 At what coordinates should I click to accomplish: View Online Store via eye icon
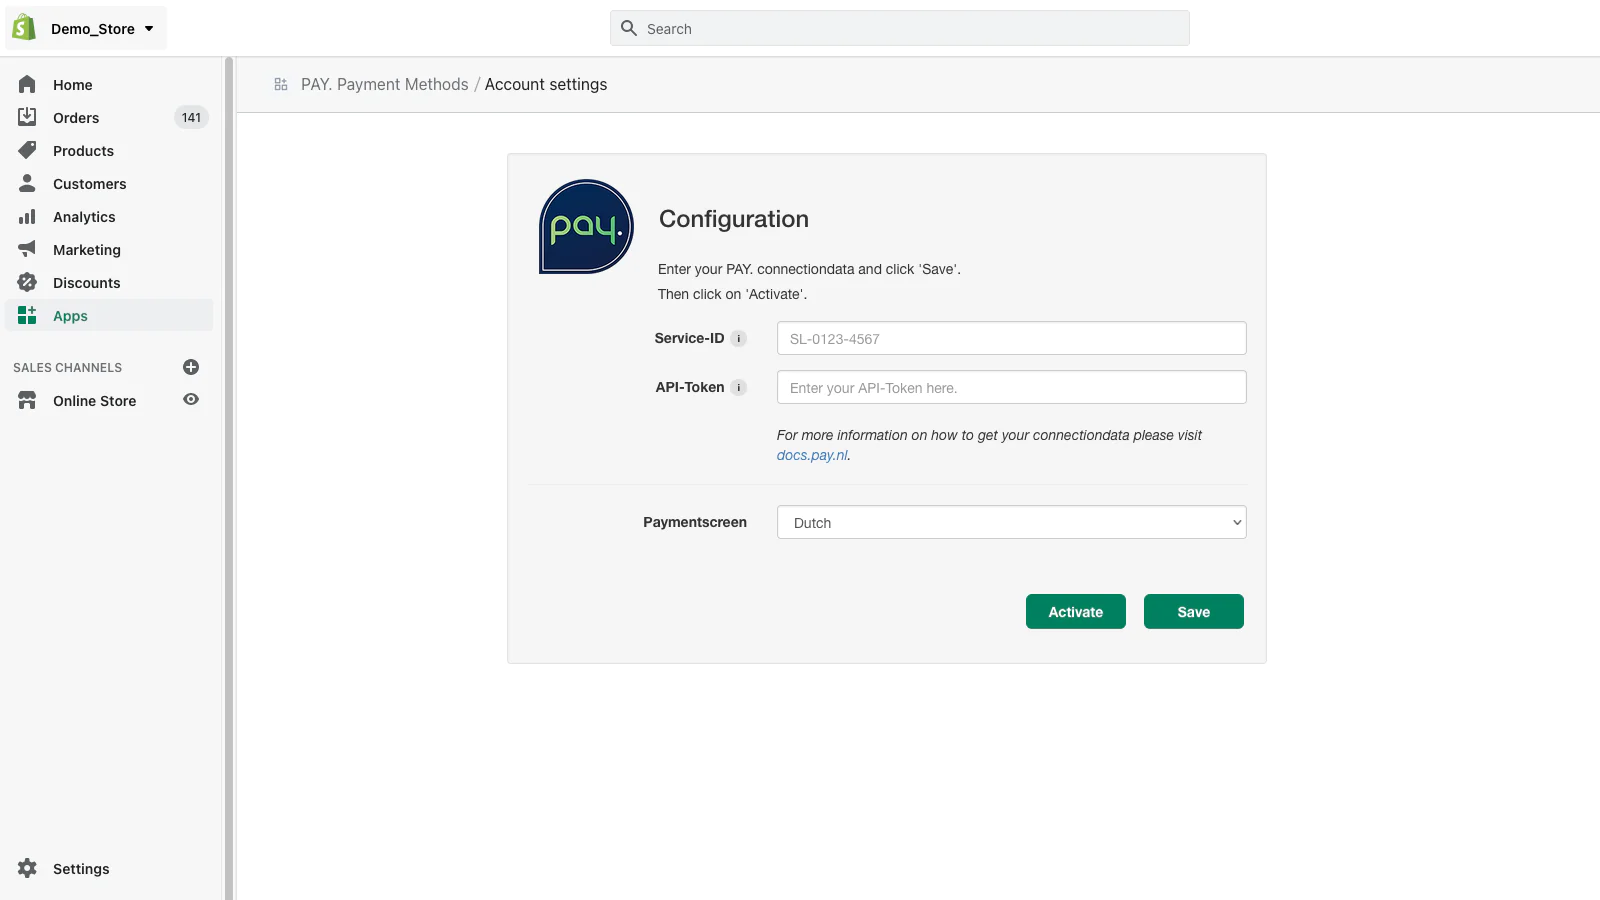click(x=191, y=400)
